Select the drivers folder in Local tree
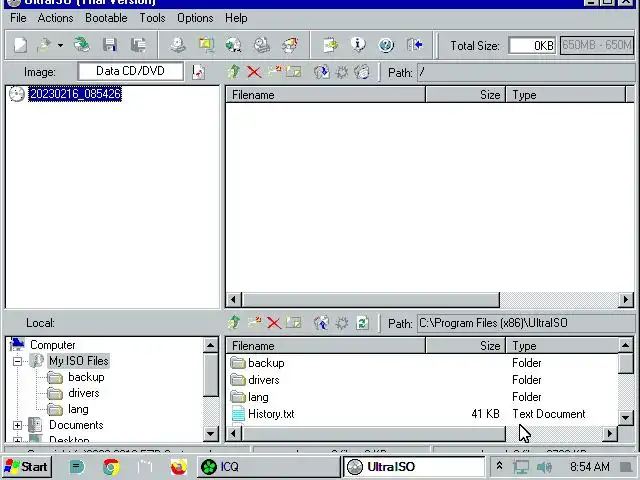The width and height of the screenshot is (640, 480). coord(84,393)
